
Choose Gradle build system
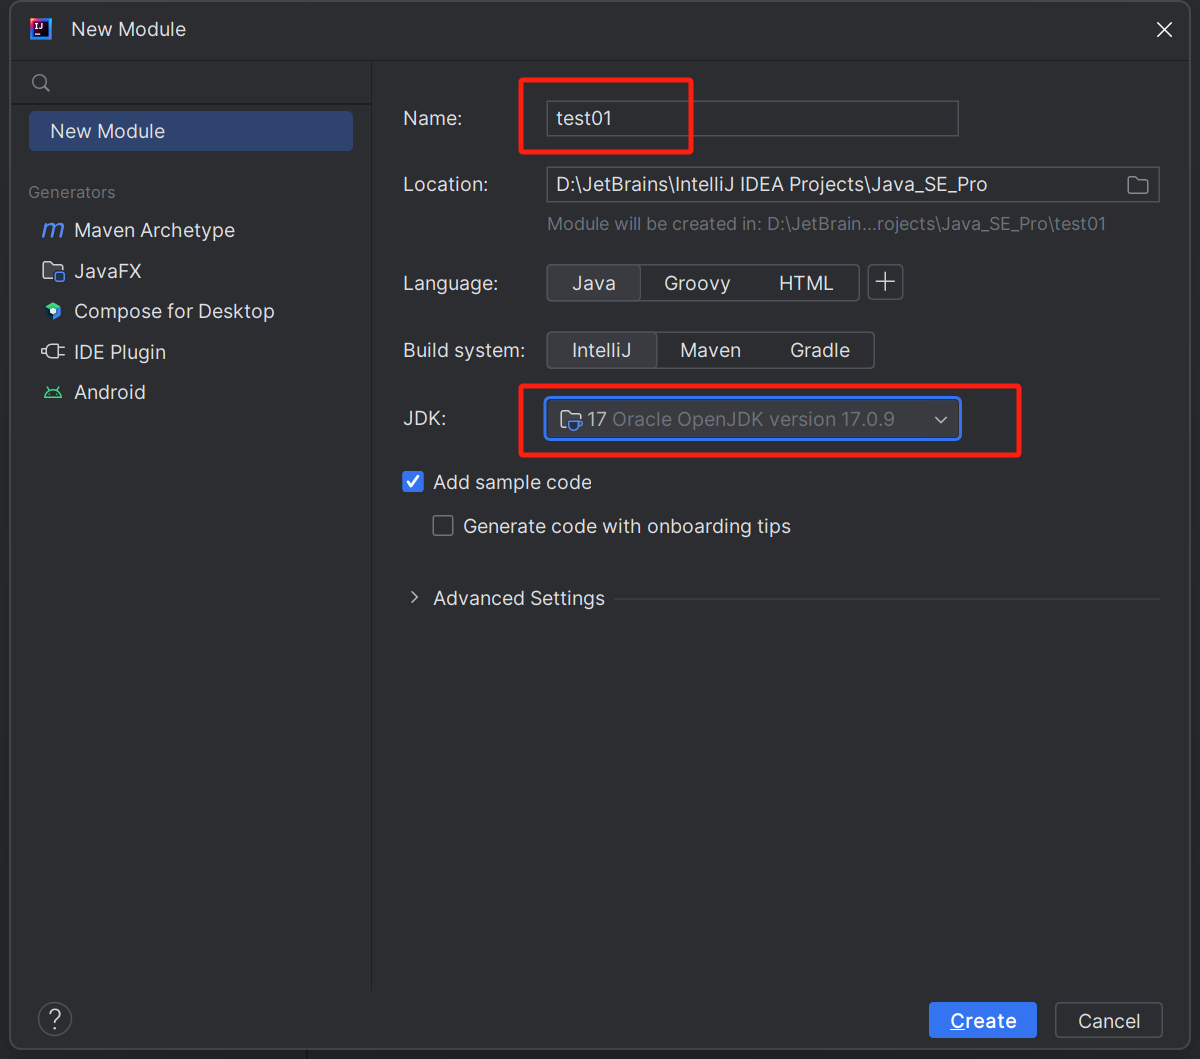point(820,350)
